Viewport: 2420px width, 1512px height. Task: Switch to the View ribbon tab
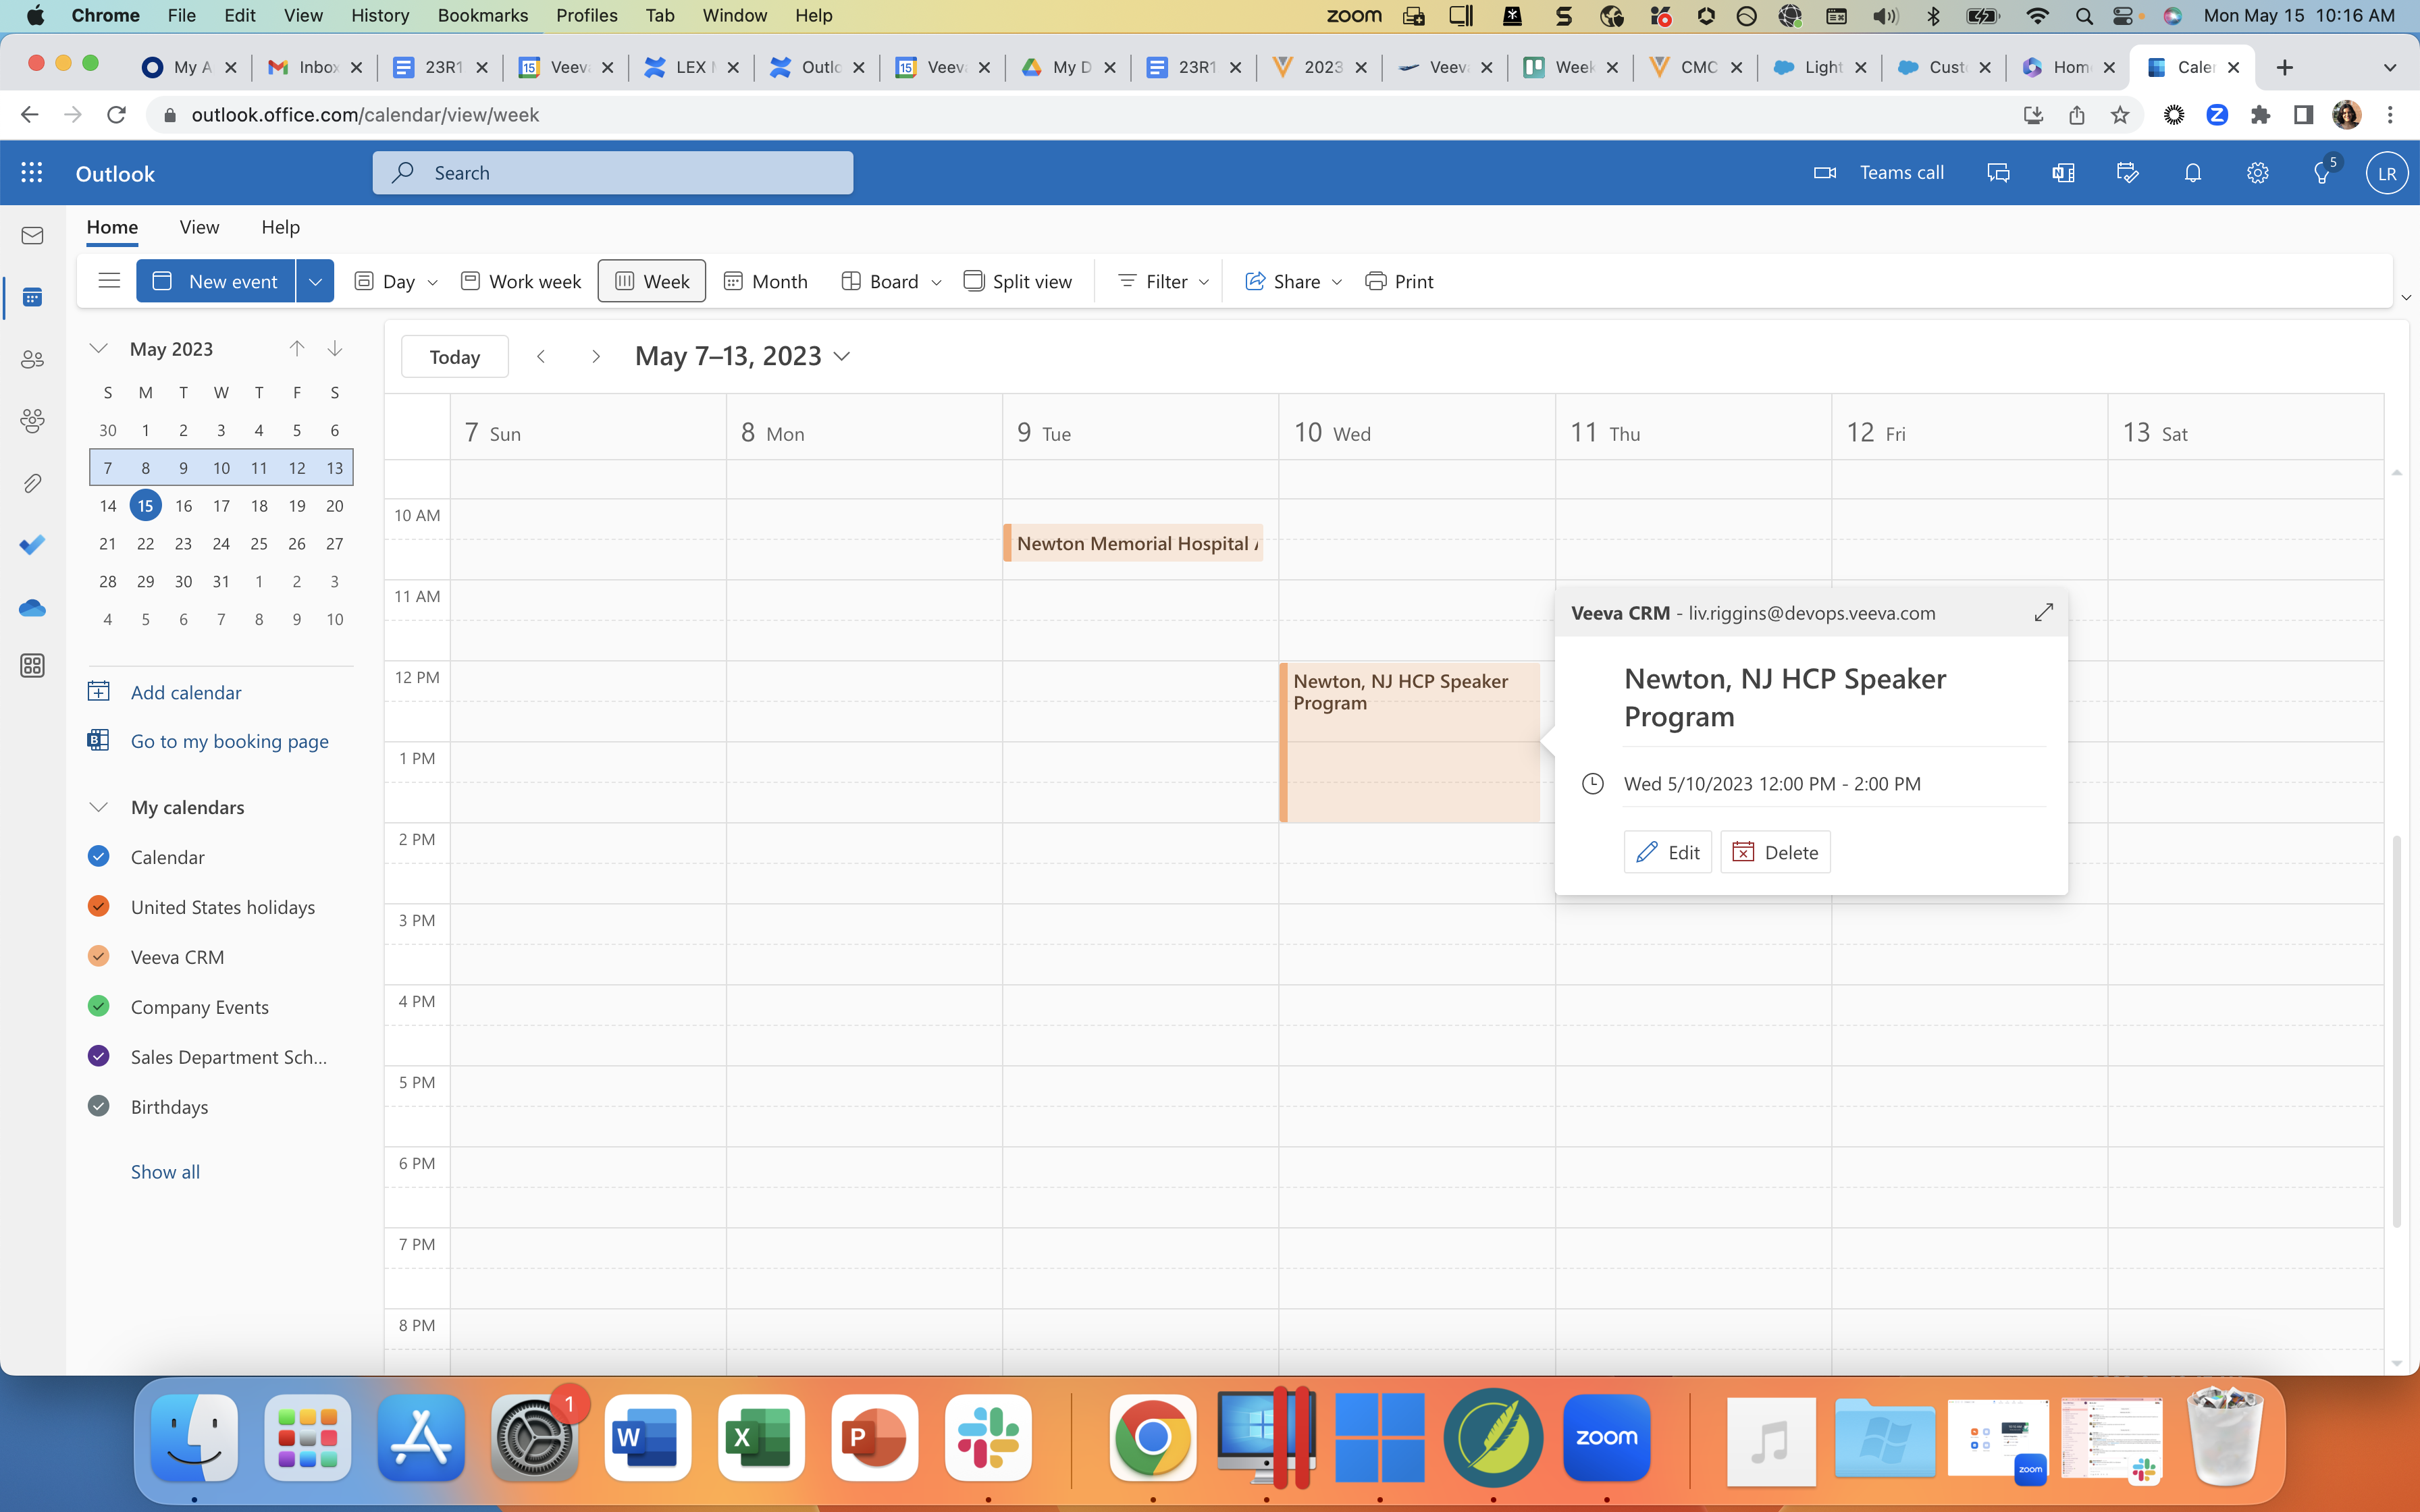199,227
